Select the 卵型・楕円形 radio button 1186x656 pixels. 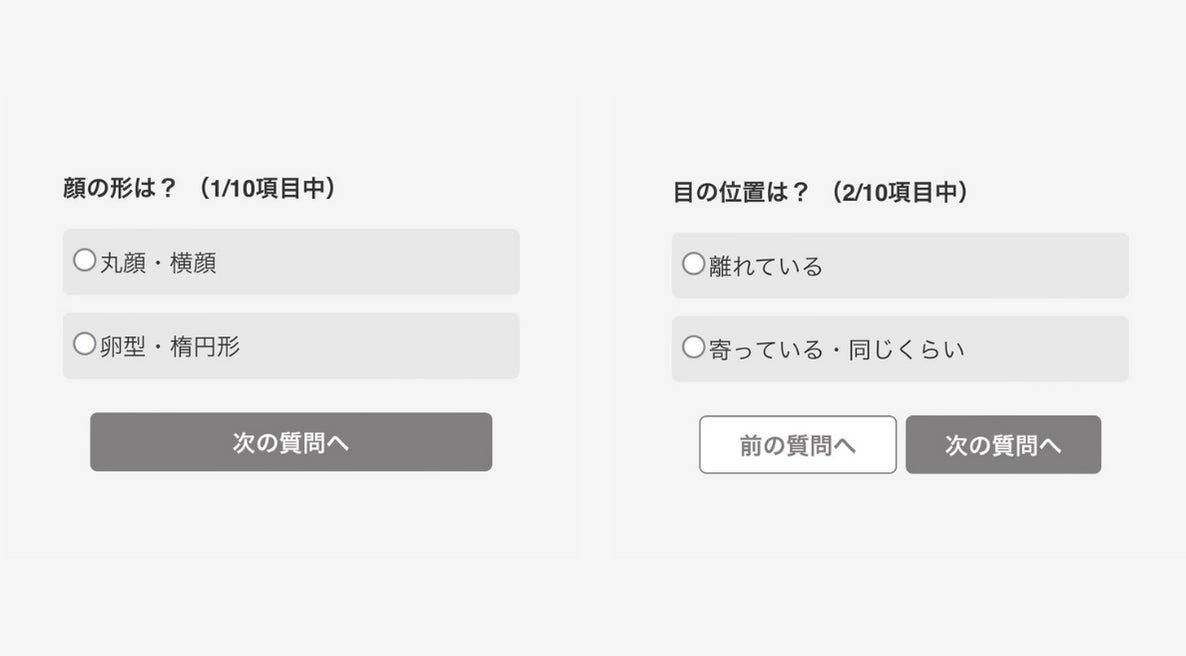pos(85,345)
